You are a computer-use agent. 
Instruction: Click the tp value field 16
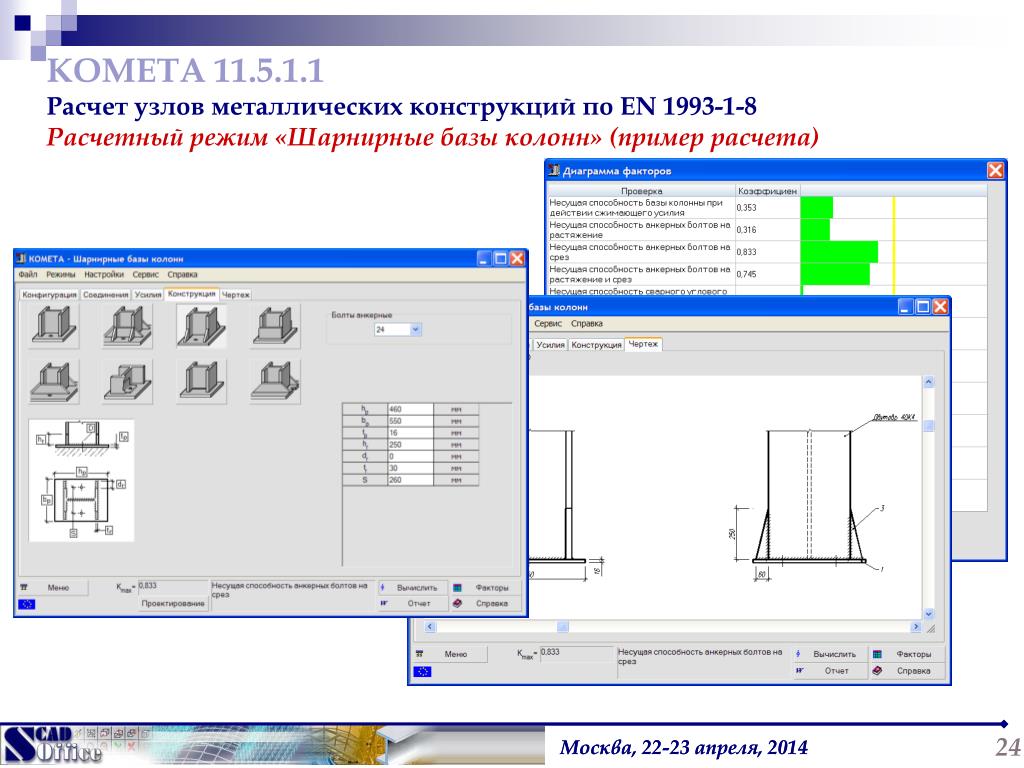click(x=410, y=432)
